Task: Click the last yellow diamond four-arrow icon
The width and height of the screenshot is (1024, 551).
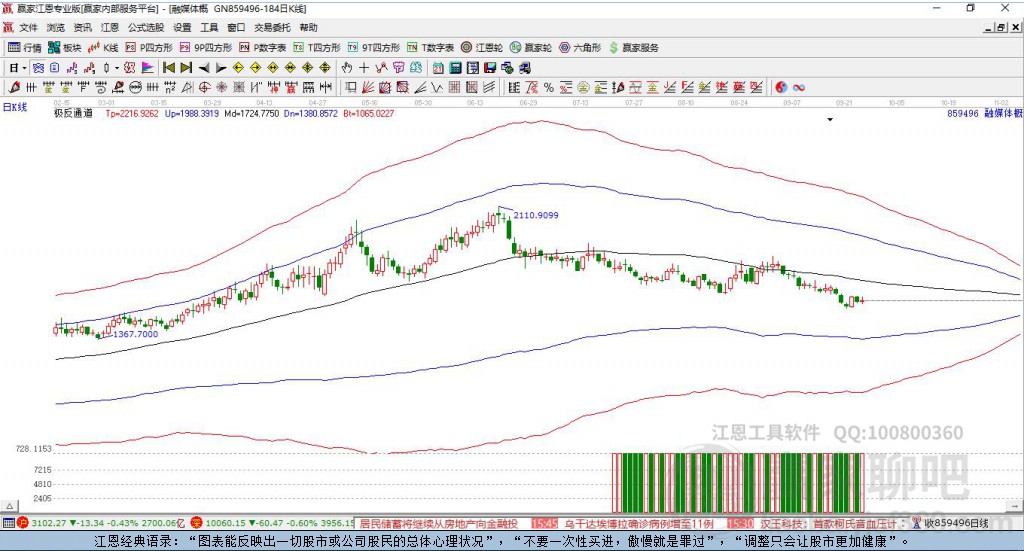Action: (325, 68)
